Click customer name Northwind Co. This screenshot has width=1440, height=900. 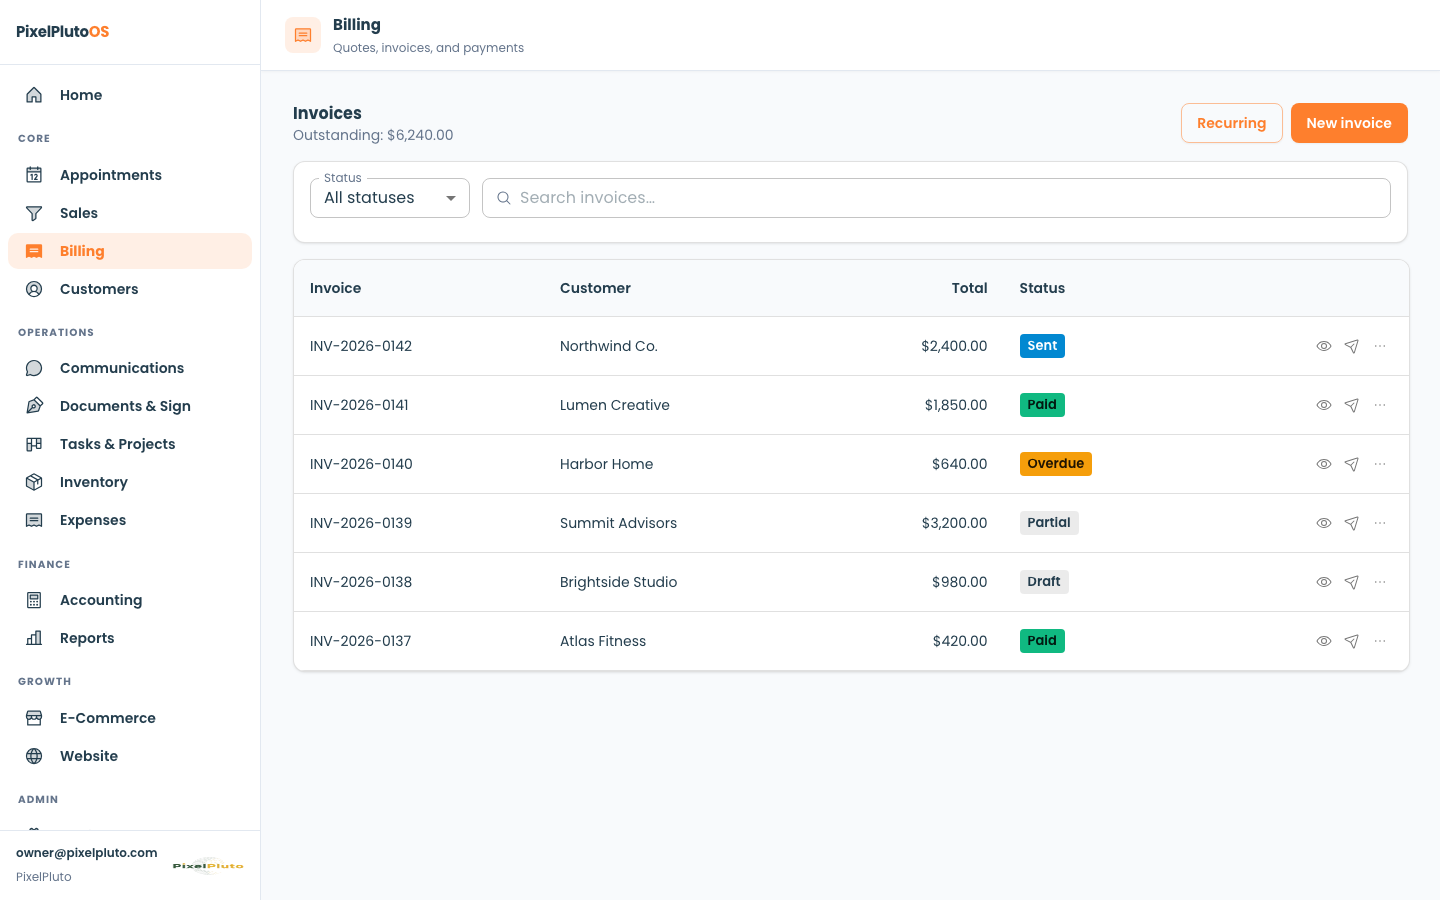[609, 346]
